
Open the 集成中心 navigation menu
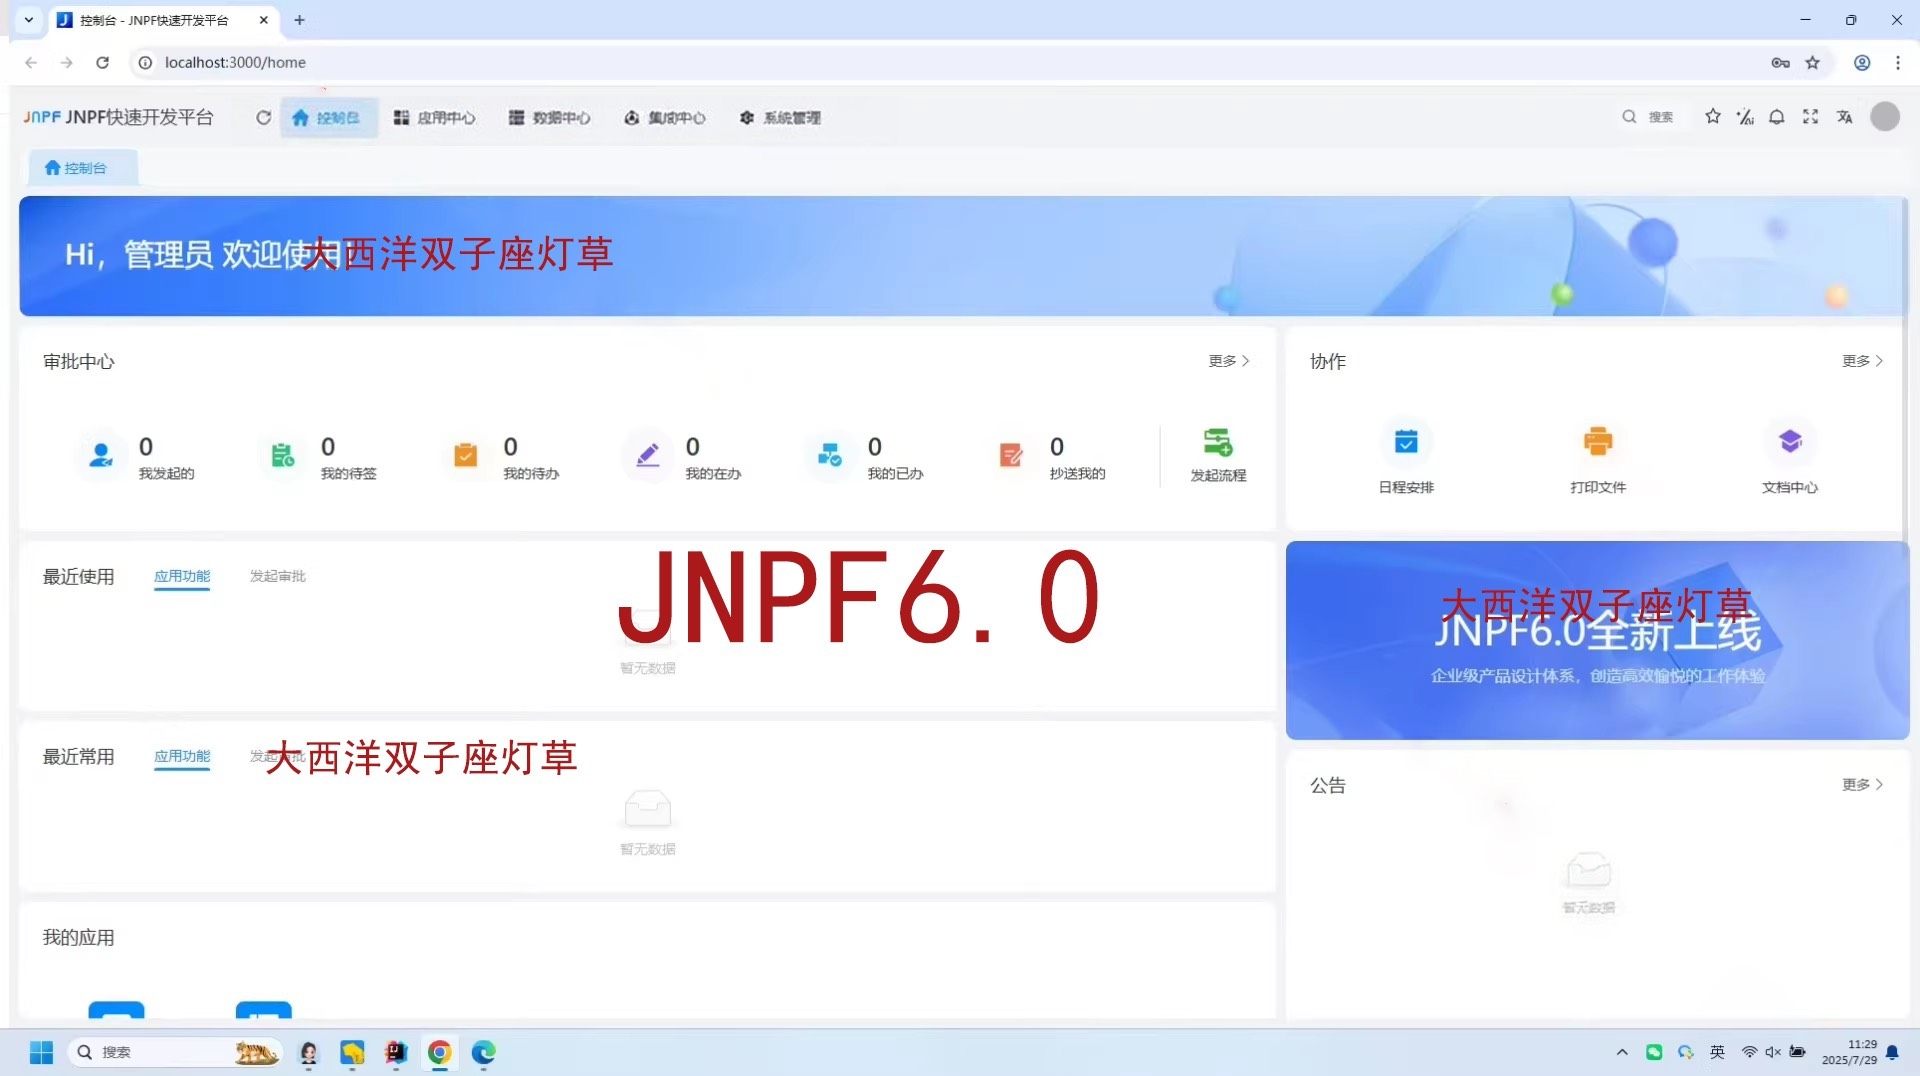664,117
